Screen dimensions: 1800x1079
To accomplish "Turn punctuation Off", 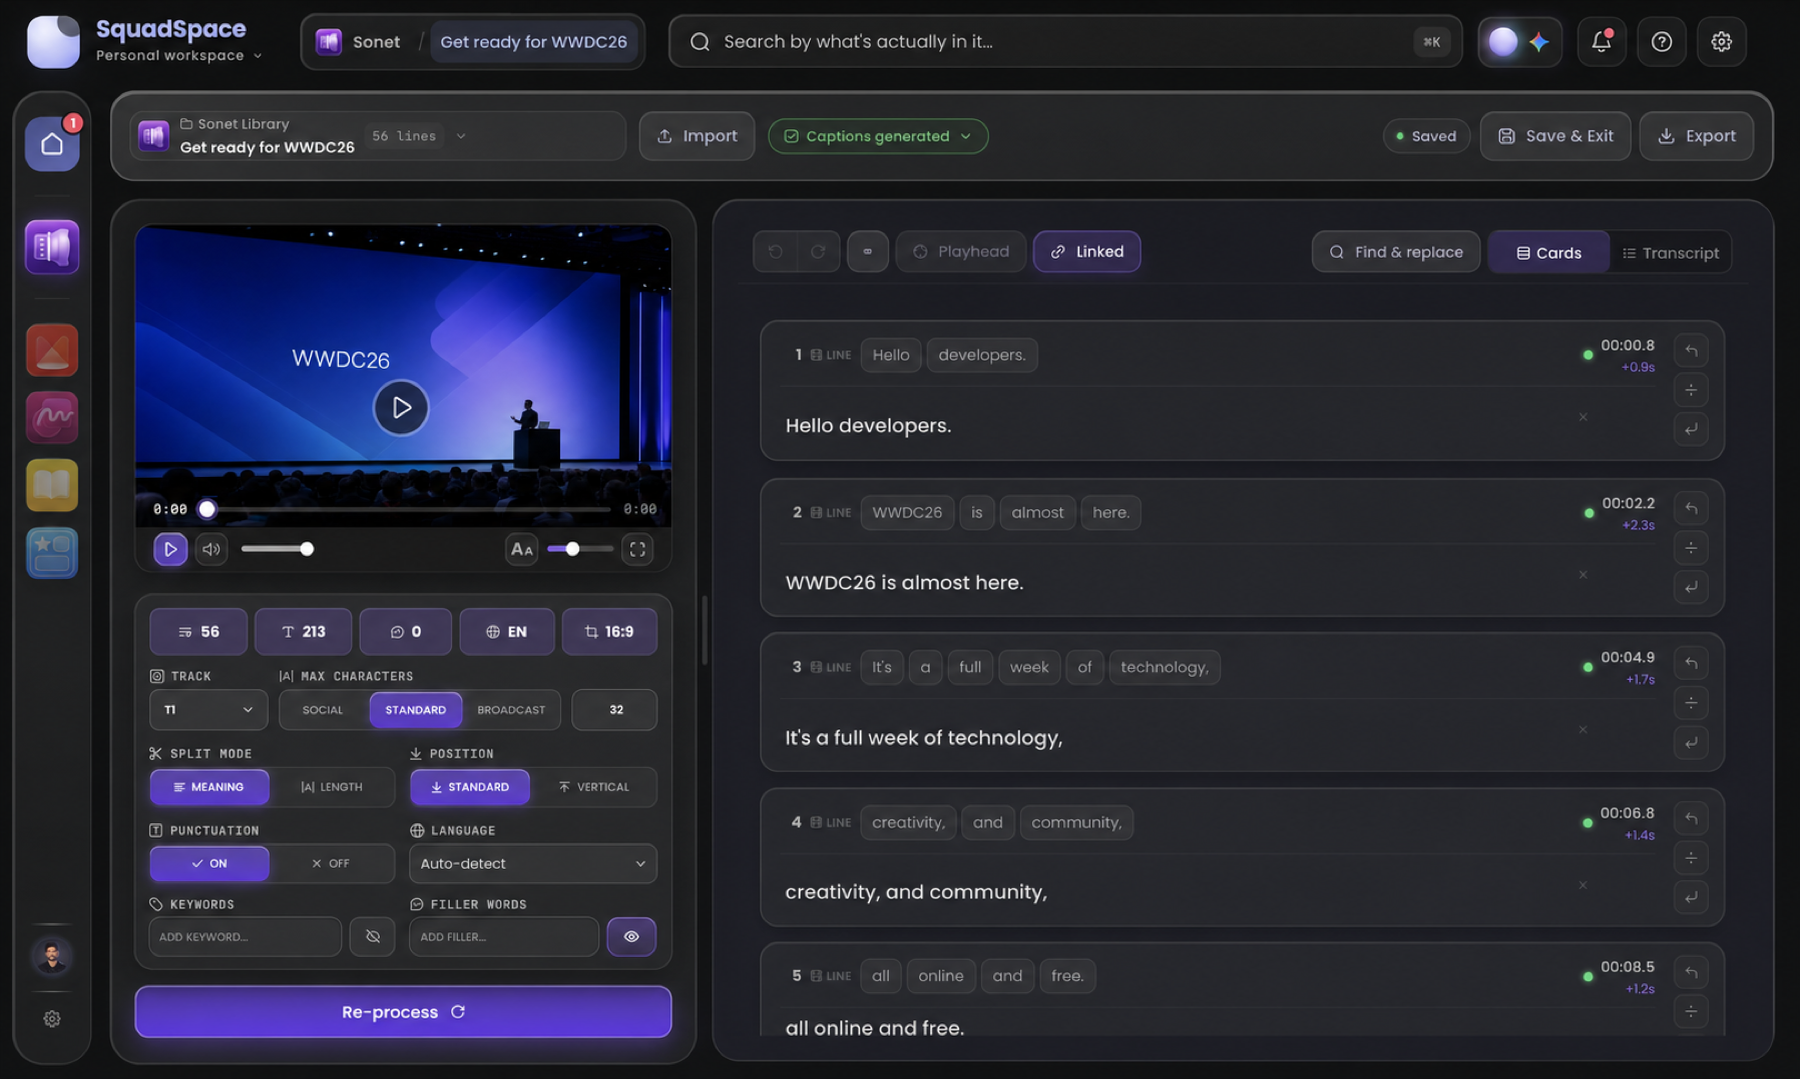I will tap(331, 864).
